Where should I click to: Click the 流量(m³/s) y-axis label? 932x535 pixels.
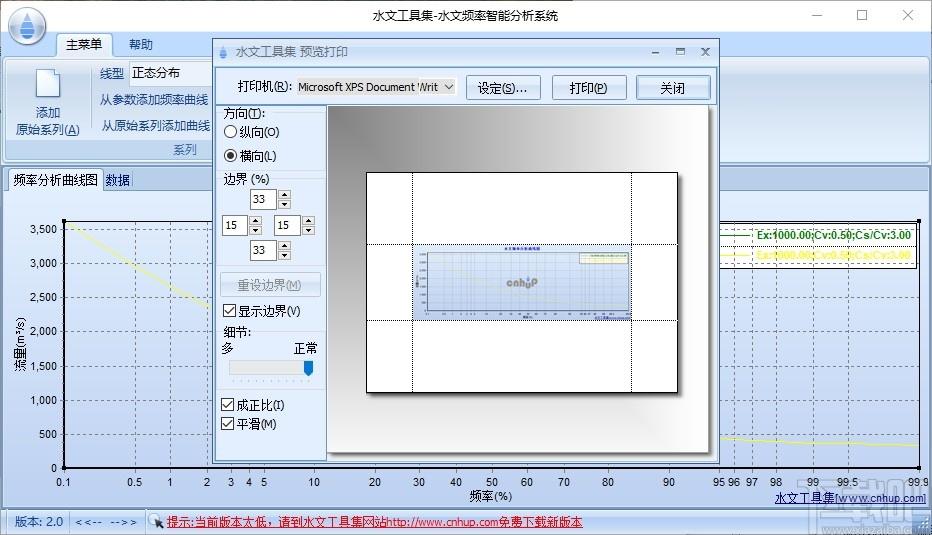[x=20, y=344]
